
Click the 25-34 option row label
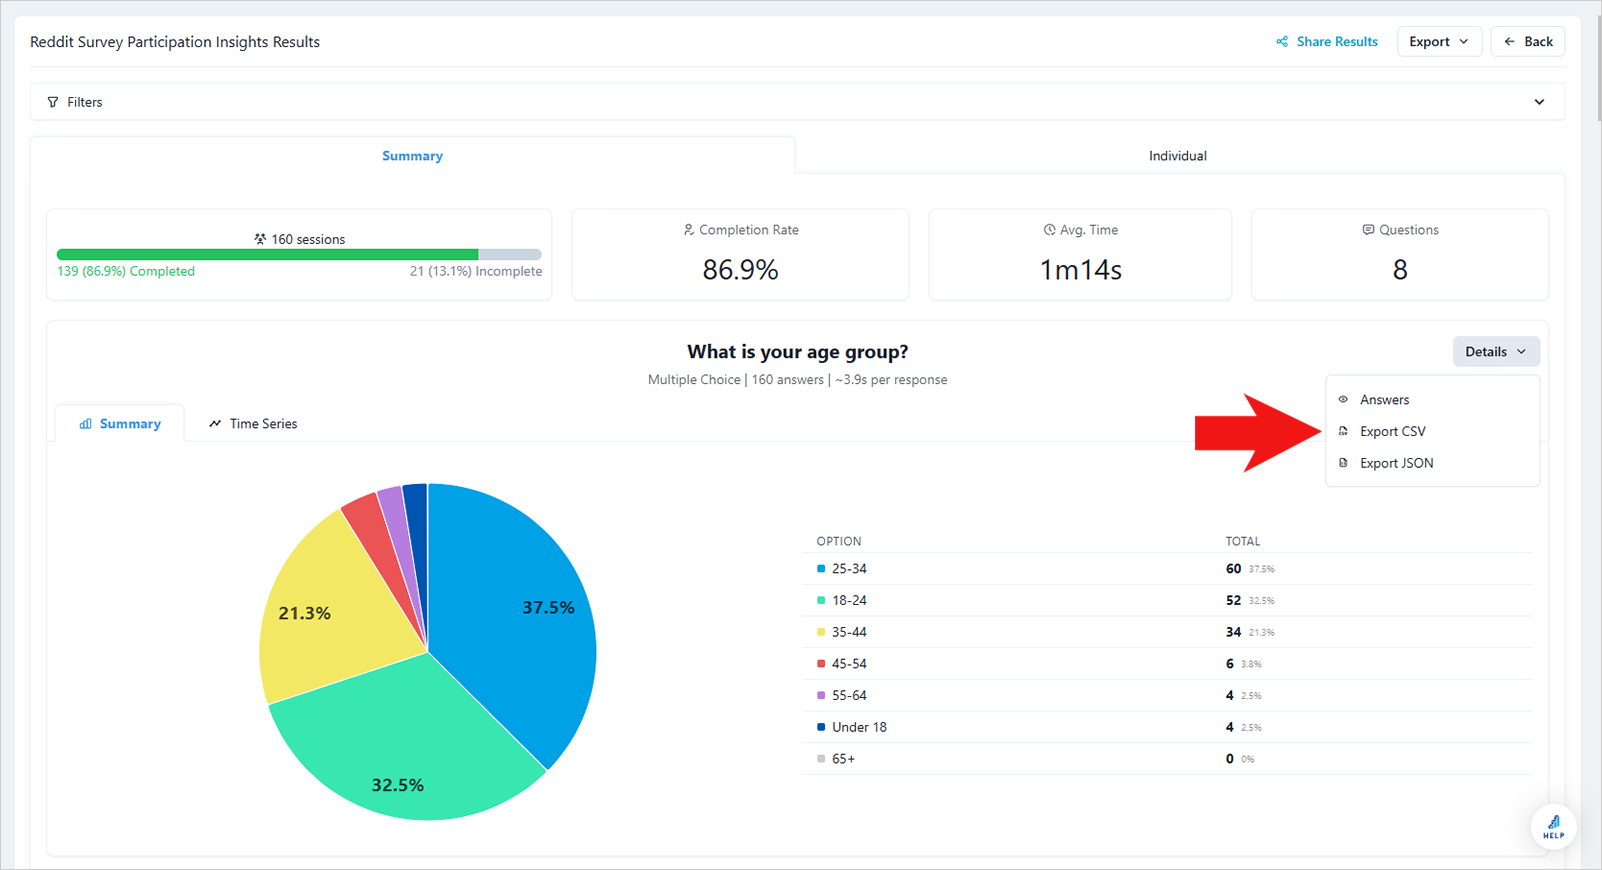849,569
